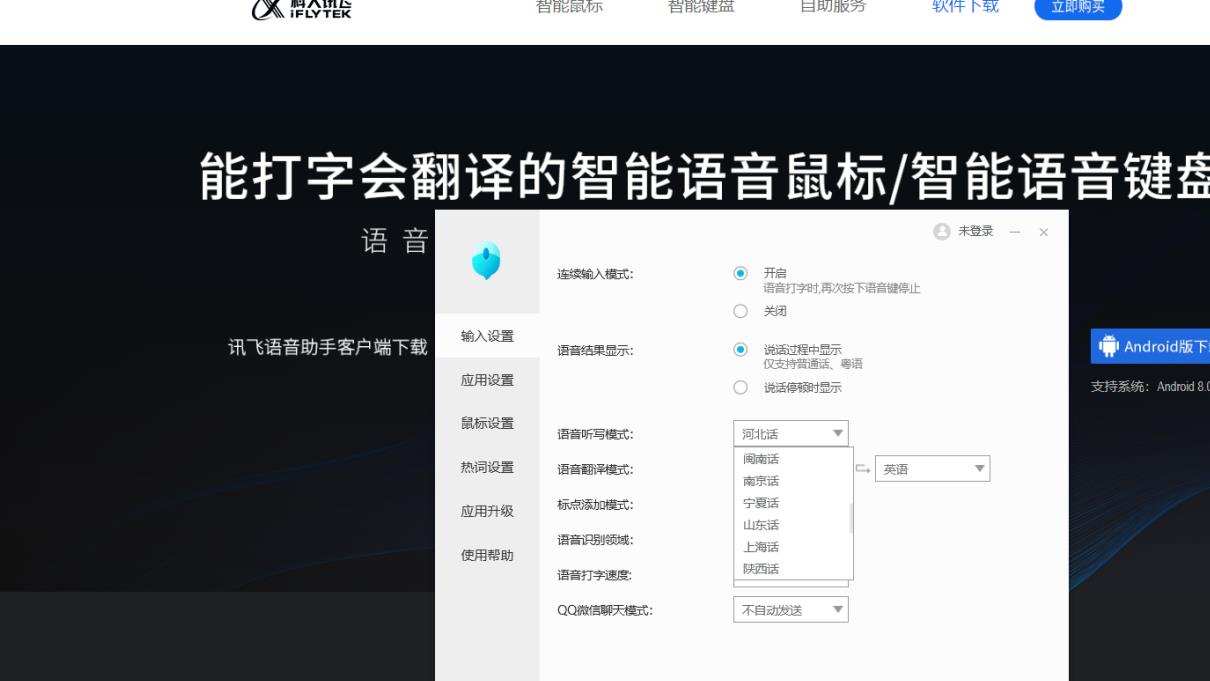Open 智能鼠标 in website navigation
Viewport: 1210px width, 681px height.
point(569,6)
